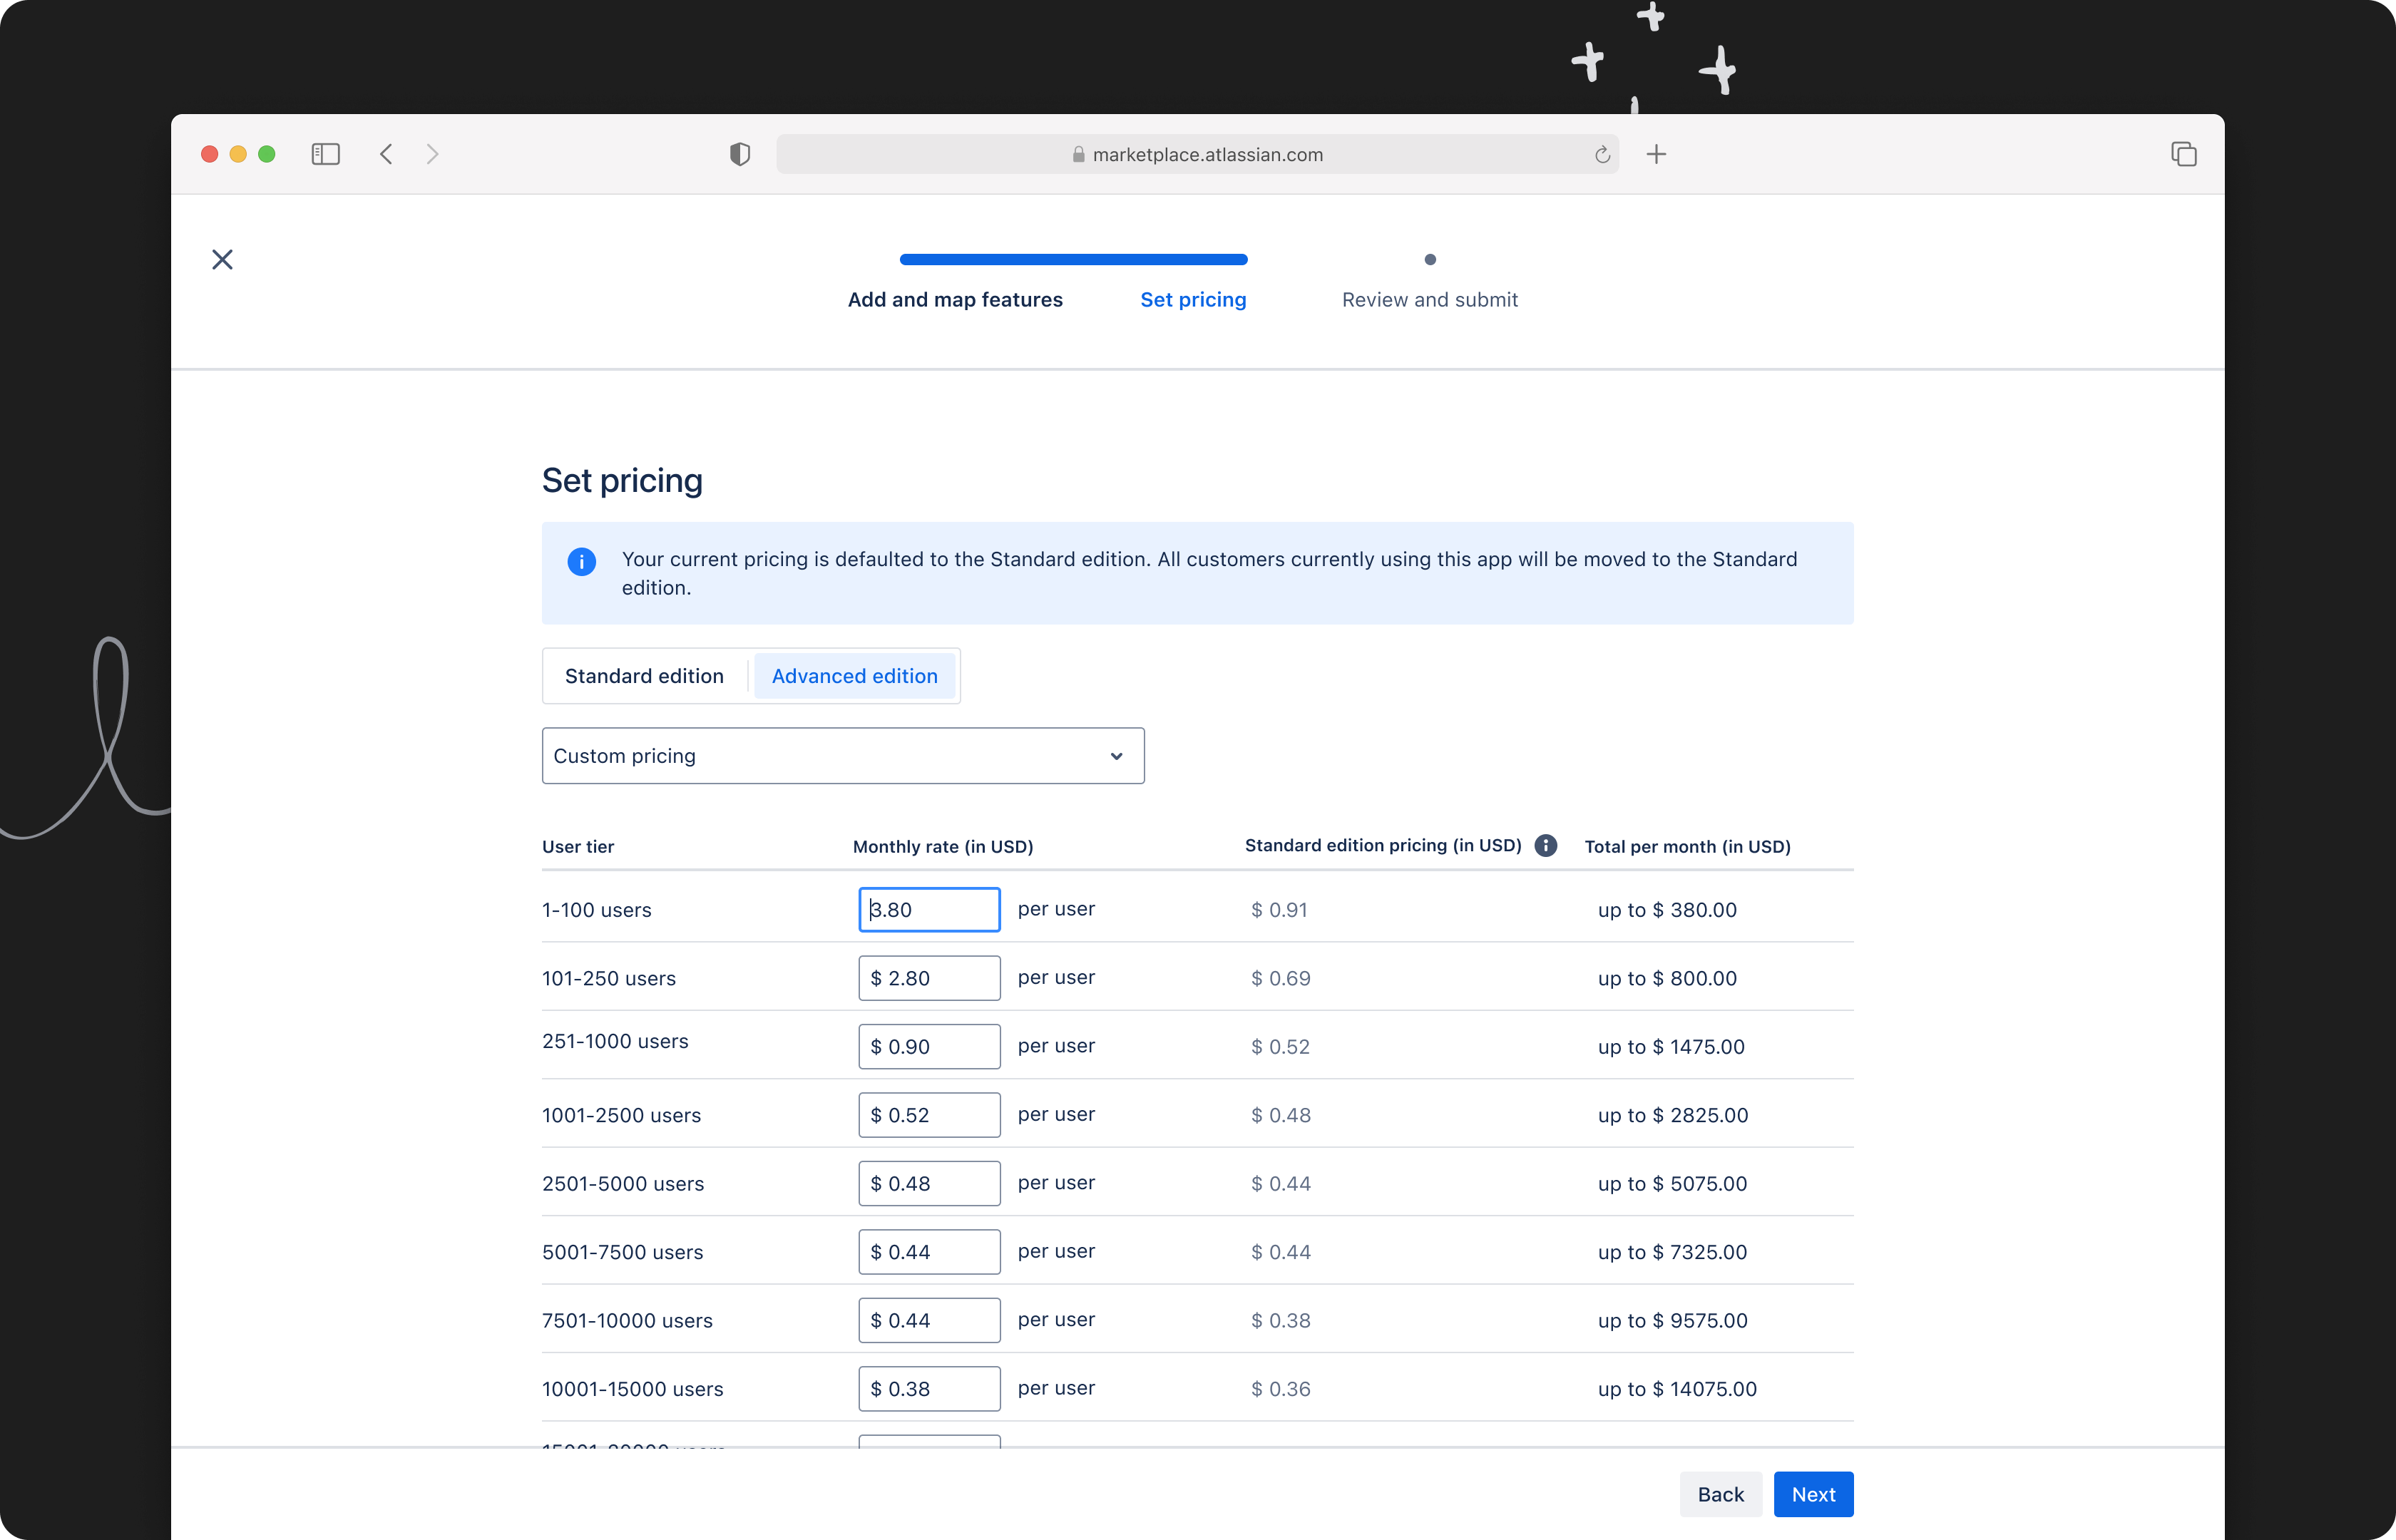2396x1540 pixels.
Task: Click the $ 0.36 standard price value
Action: (x=1280, y=1390)
